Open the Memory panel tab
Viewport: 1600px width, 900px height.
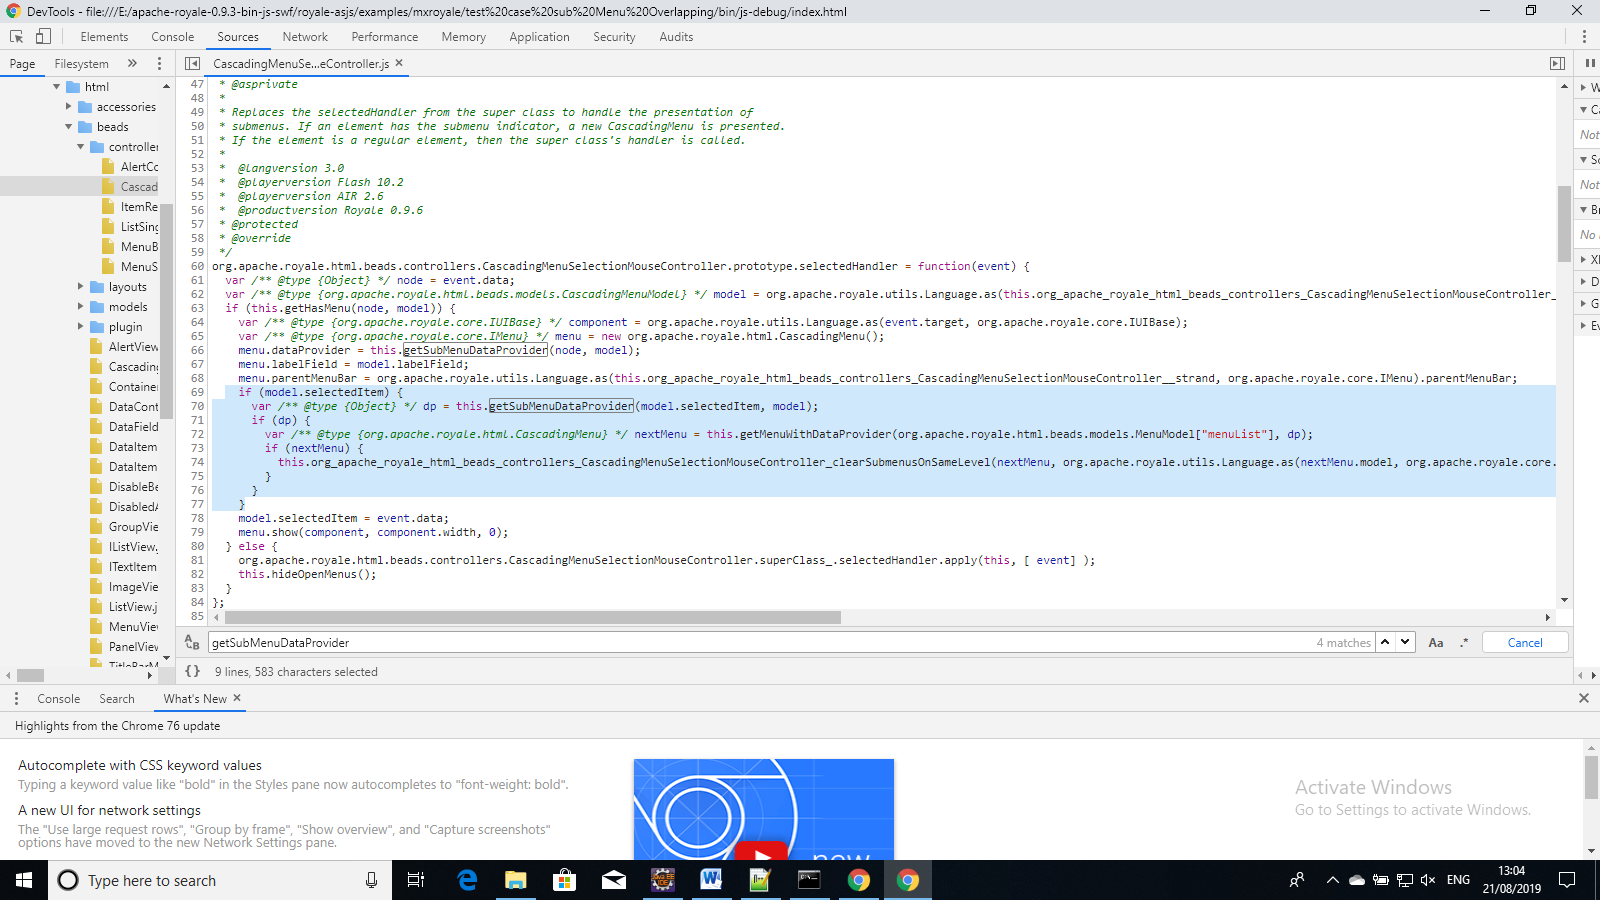[x=464, y=37]
